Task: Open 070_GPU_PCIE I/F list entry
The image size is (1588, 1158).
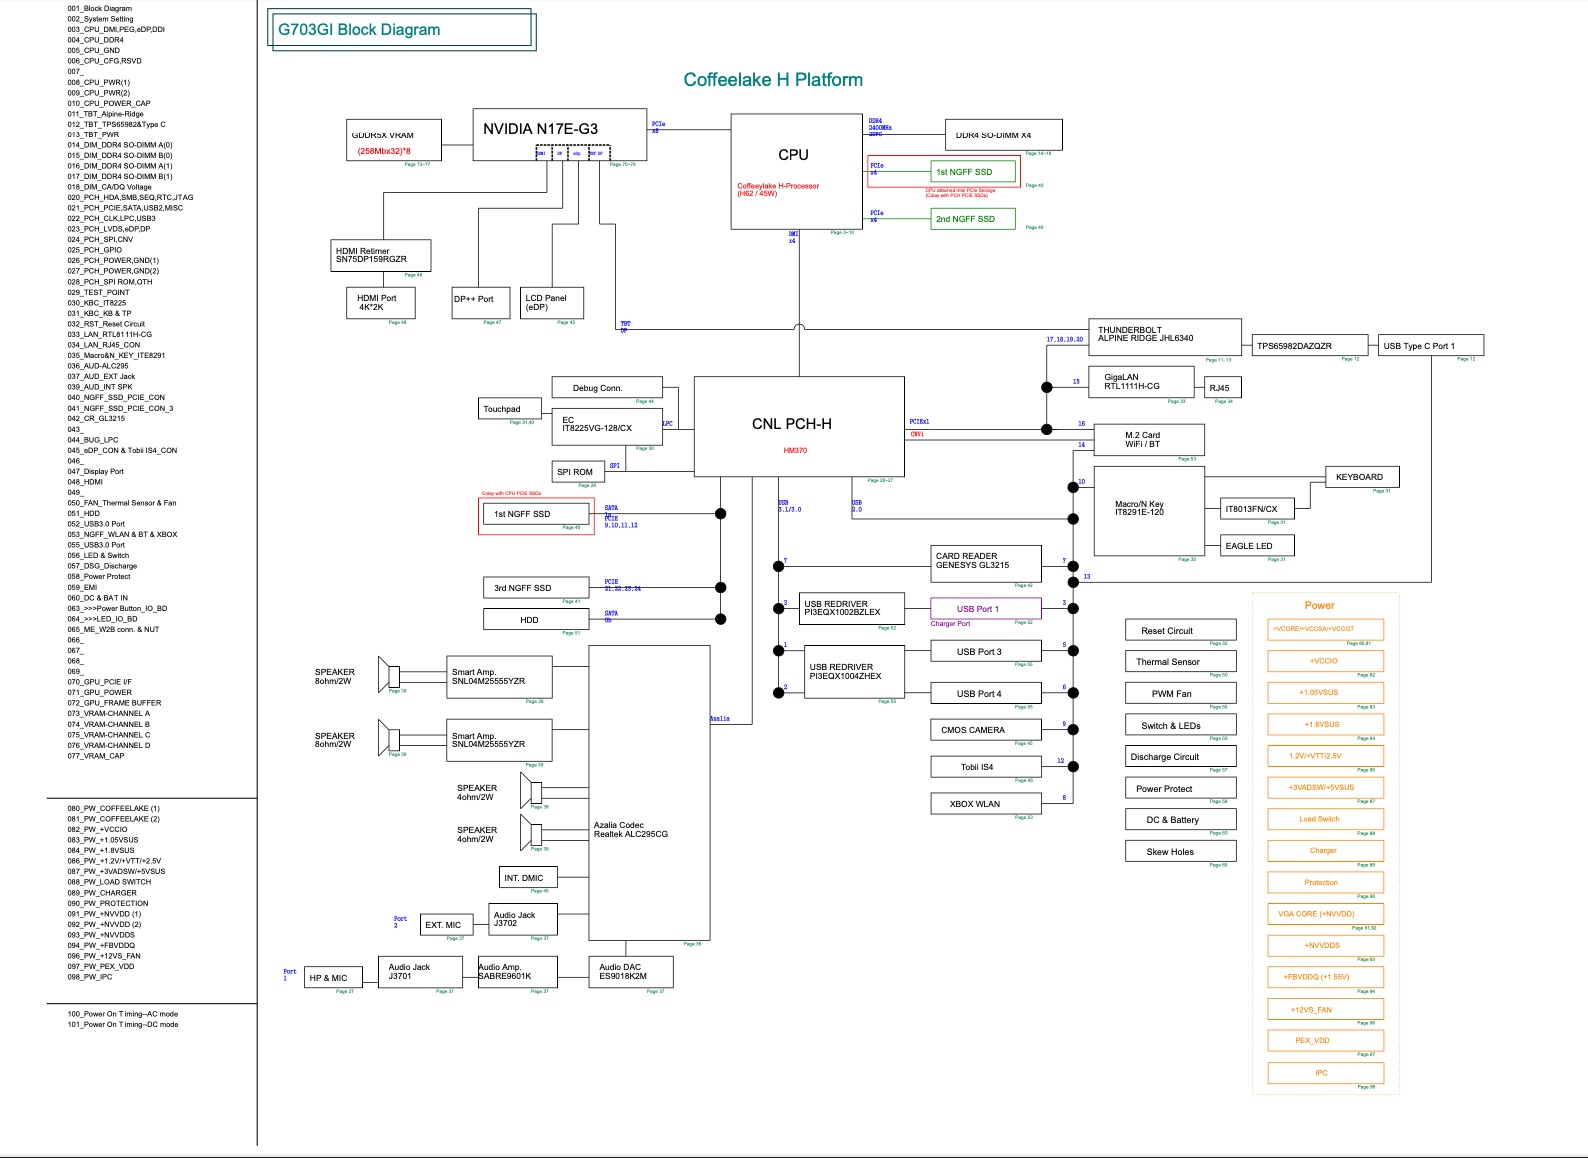Action: coord(100,682)
